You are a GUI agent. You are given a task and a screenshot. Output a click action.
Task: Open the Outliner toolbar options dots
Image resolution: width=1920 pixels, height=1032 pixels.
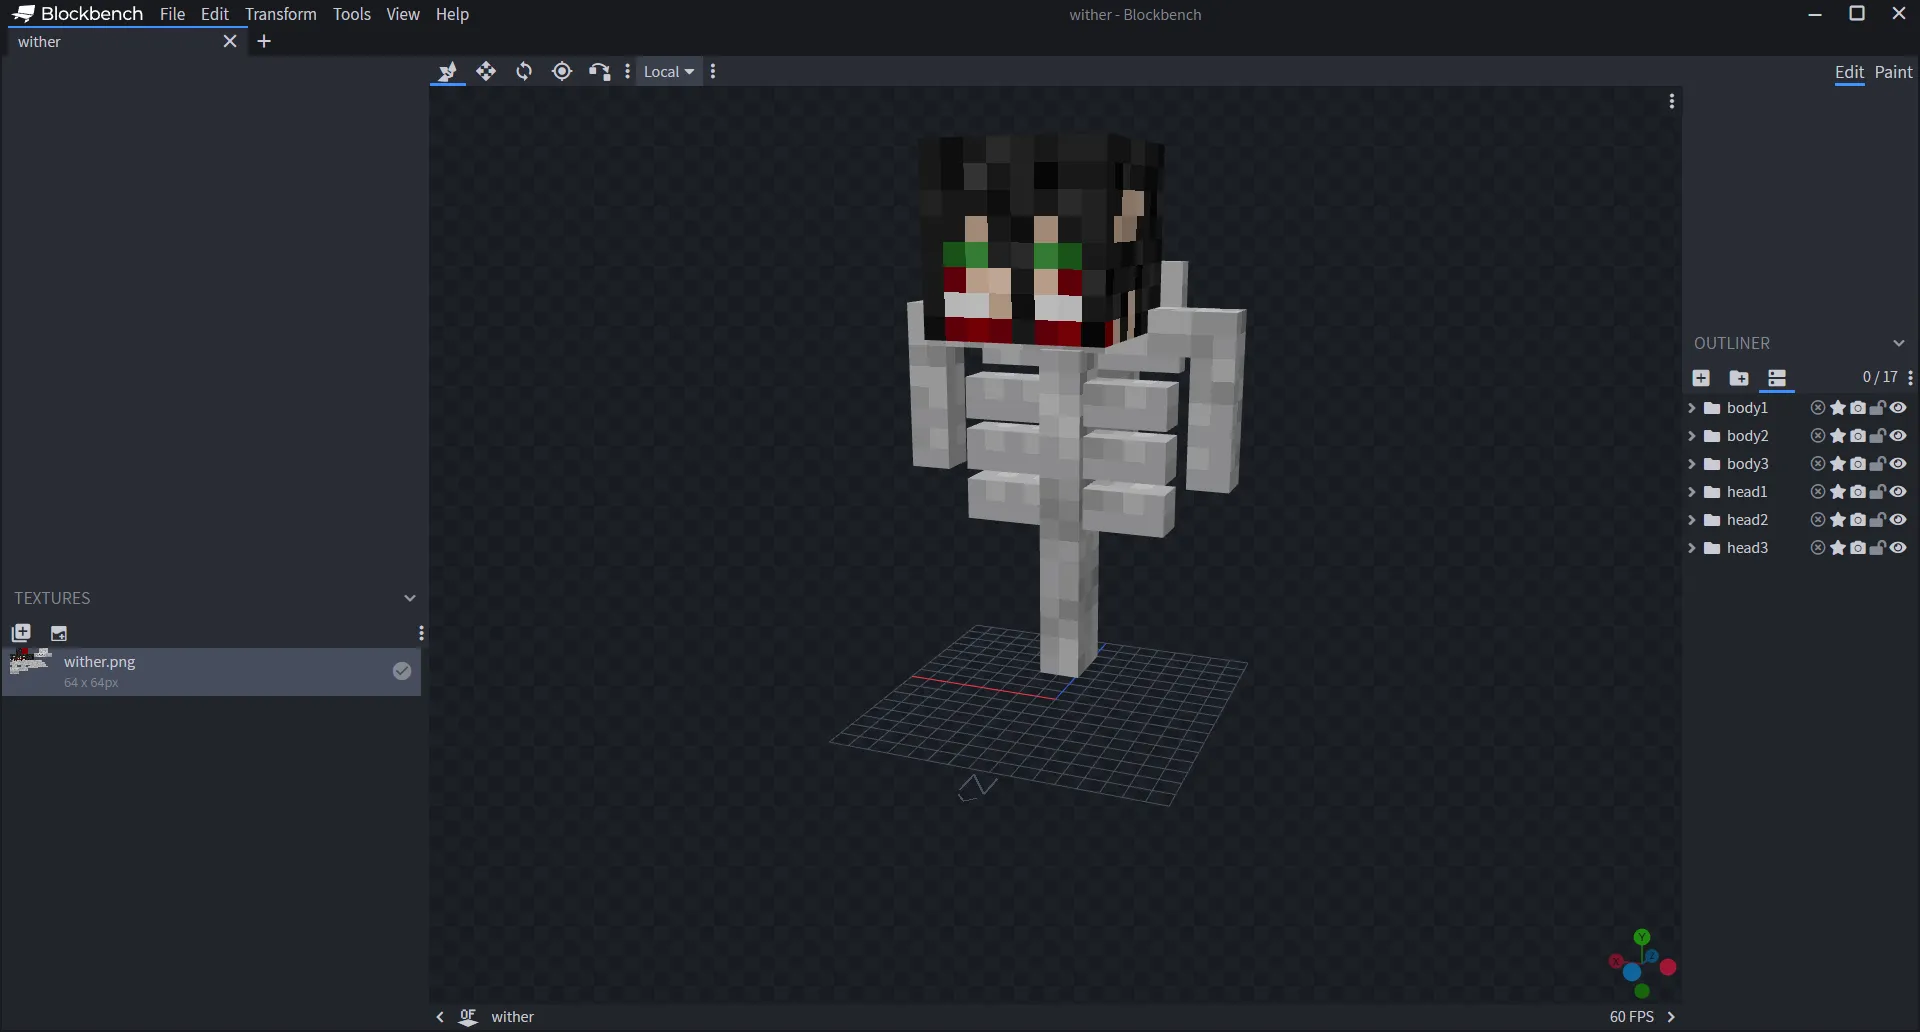click(1910, 378)
